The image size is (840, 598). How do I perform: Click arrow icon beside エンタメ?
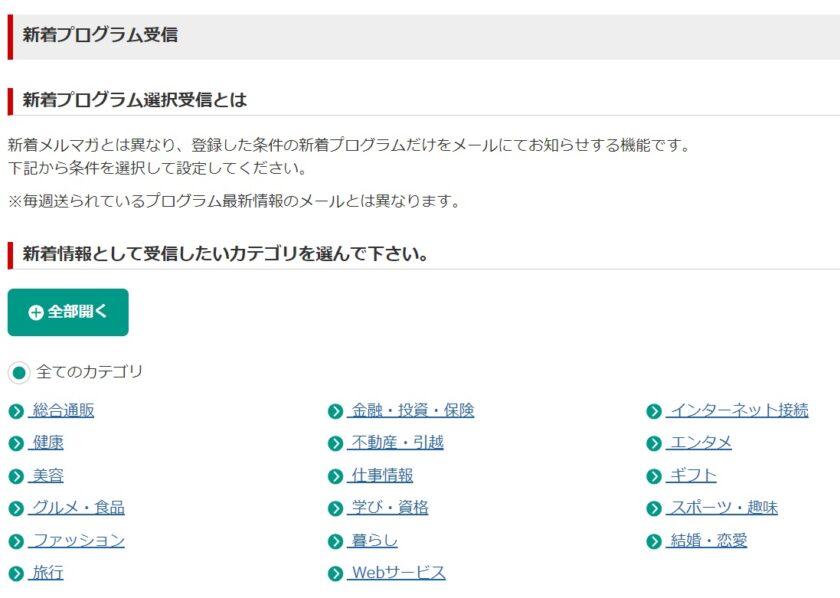point(654,444)
